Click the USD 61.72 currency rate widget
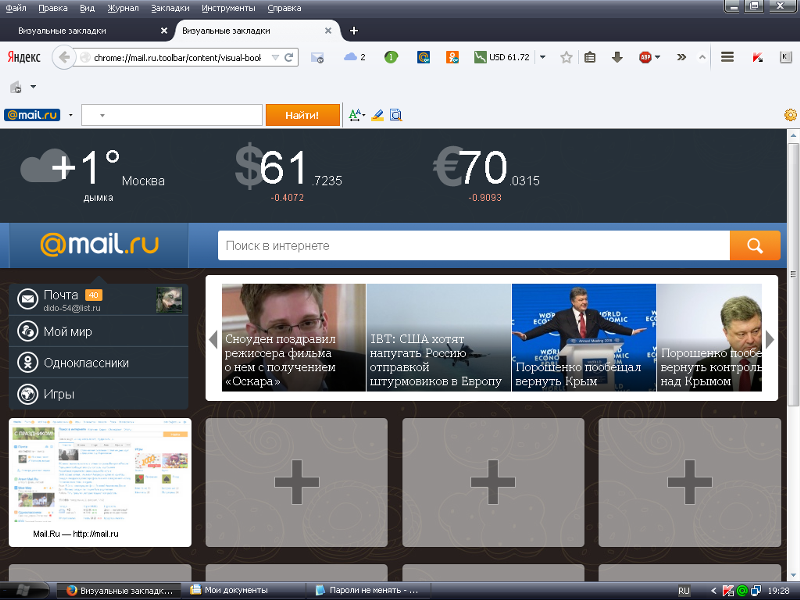This screenshot has height=600, width=800. [x=502, y=57]
